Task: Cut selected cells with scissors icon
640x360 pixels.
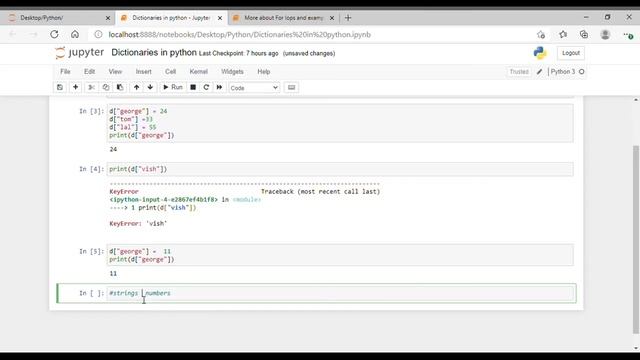Action: pos(91,87)
